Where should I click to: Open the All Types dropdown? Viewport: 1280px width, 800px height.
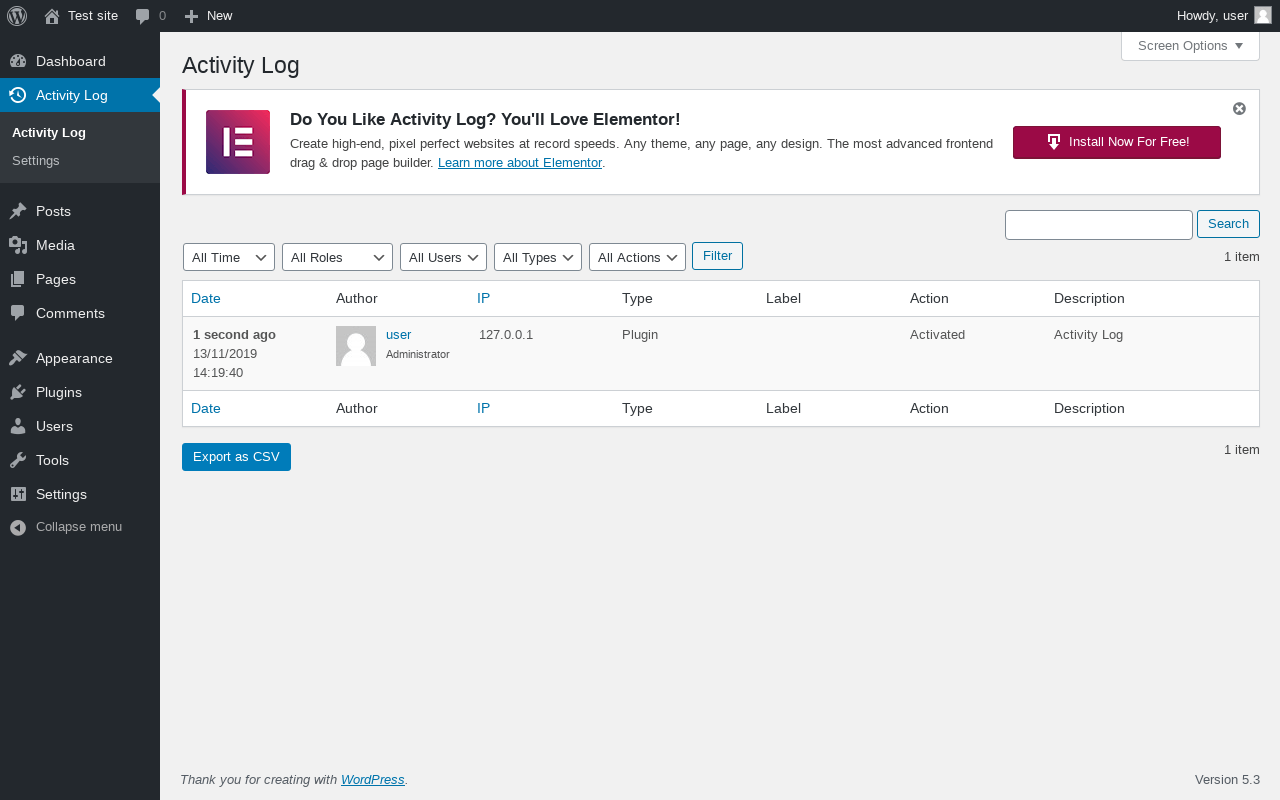coord(538,257)
